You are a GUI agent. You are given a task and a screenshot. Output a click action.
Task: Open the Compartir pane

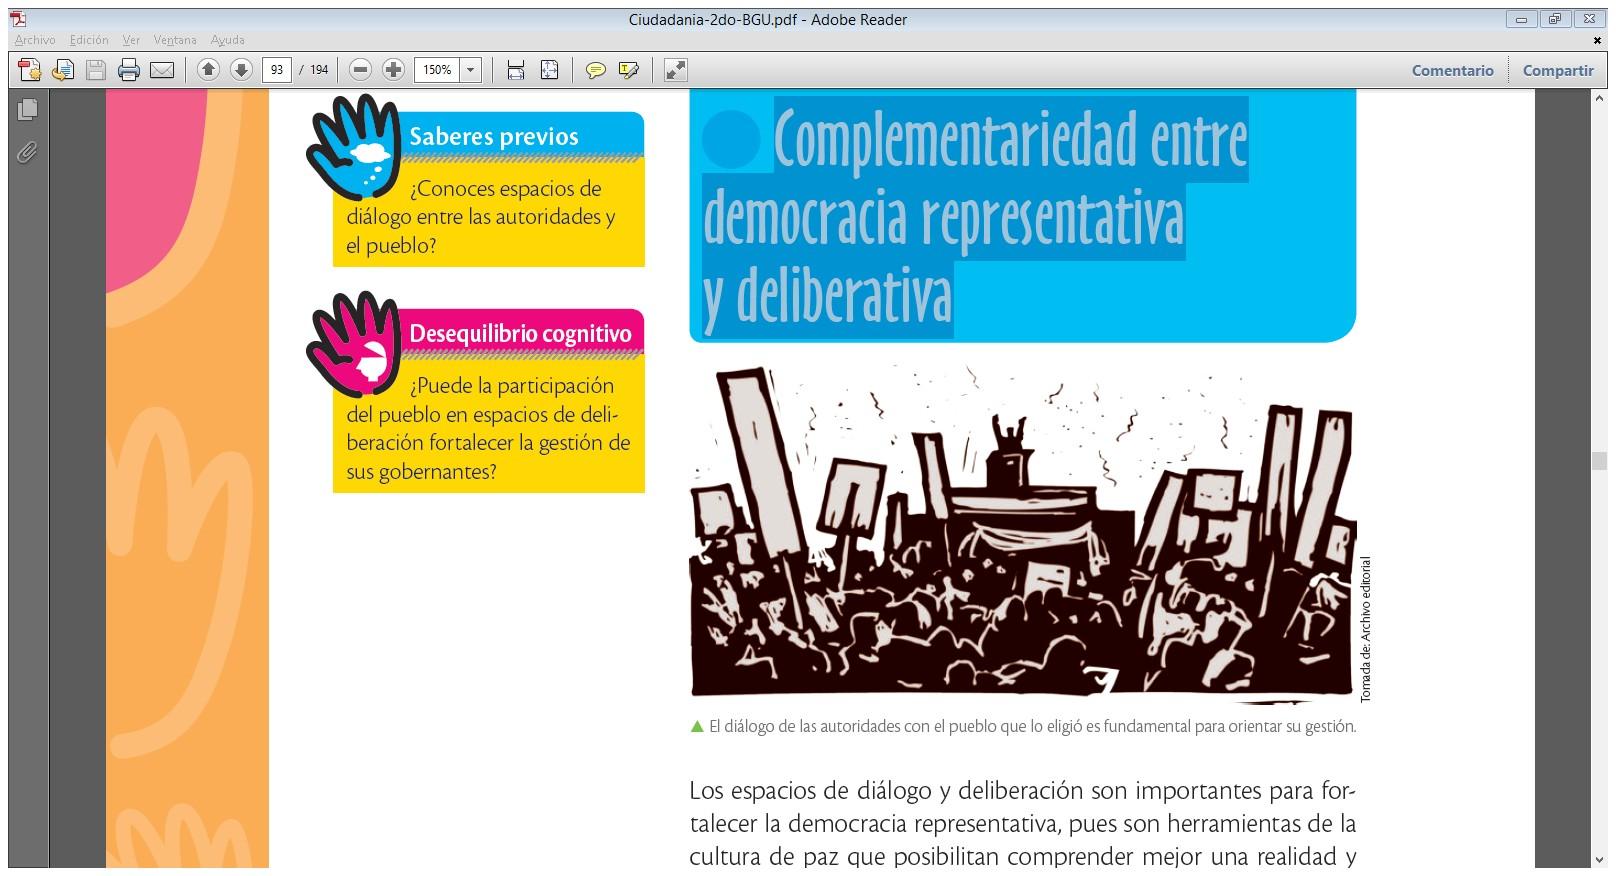[x=1558, y=70]
